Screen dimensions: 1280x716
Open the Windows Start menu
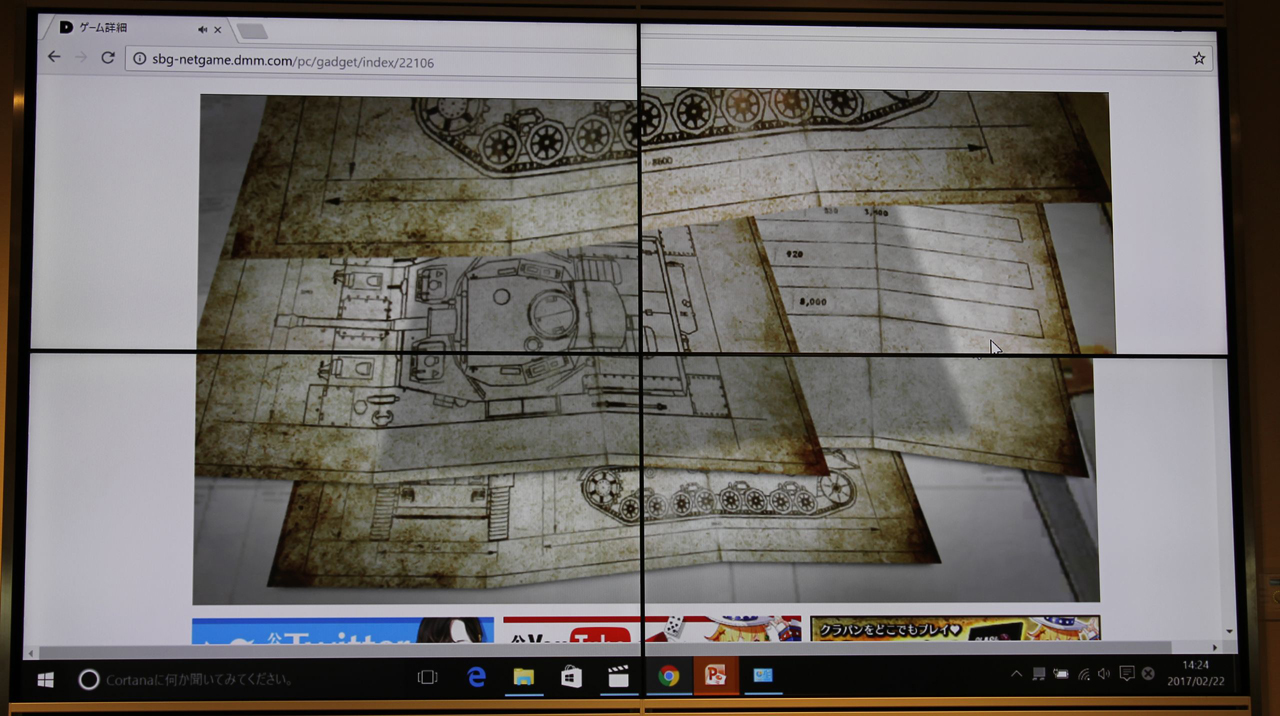(45, 679)
